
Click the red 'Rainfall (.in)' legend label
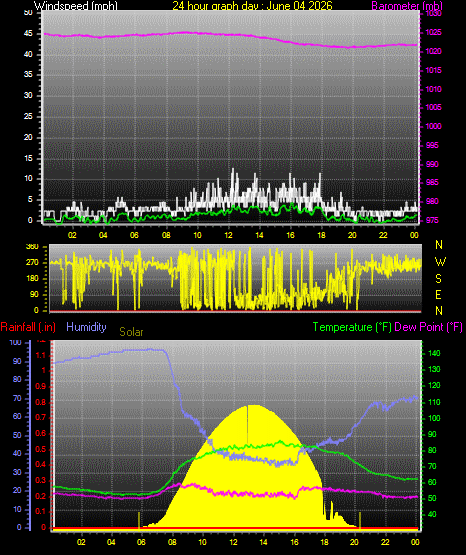[x=28, y=327]
